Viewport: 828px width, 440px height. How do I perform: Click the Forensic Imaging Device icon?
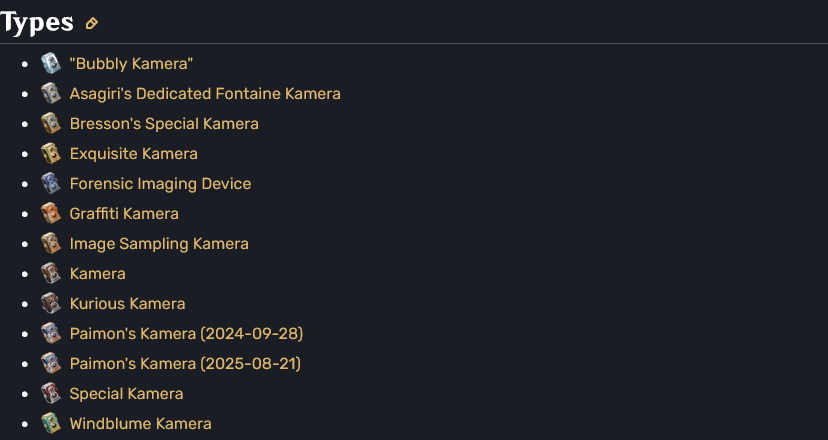coord(51,183)
